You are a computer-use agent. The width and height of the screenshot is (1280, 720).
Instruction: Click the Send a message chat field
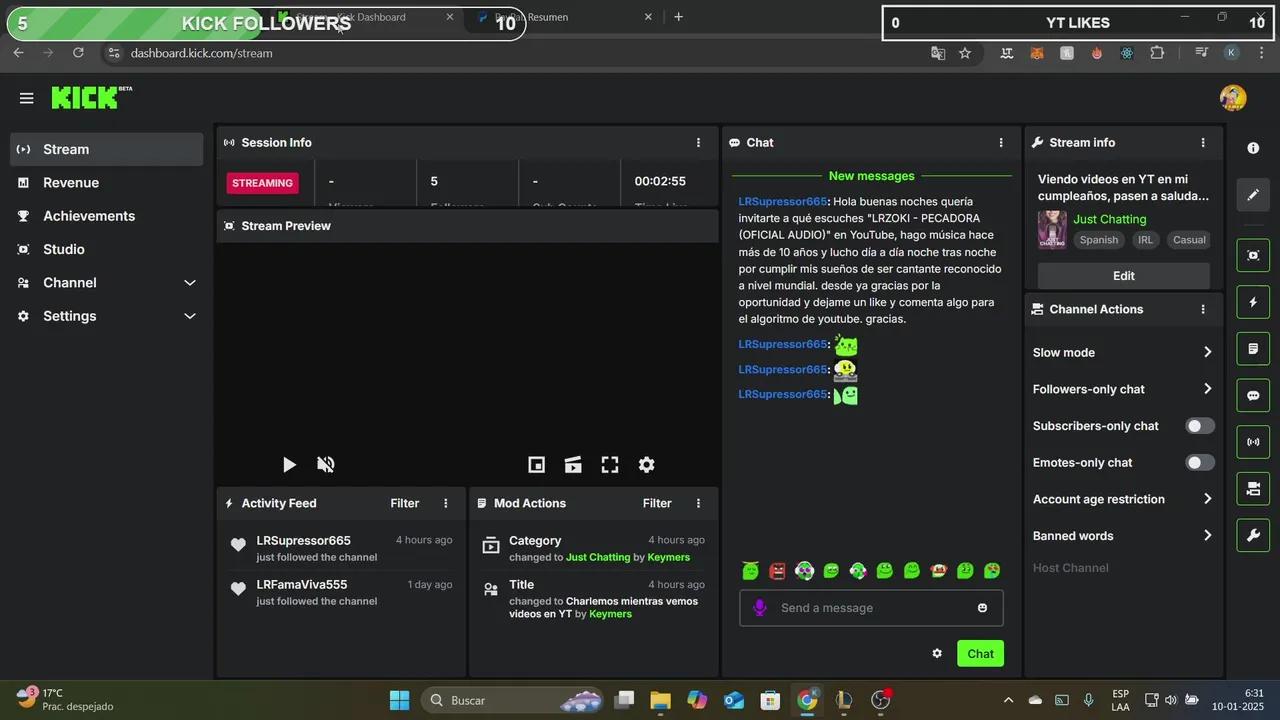[x=870, y=608]
